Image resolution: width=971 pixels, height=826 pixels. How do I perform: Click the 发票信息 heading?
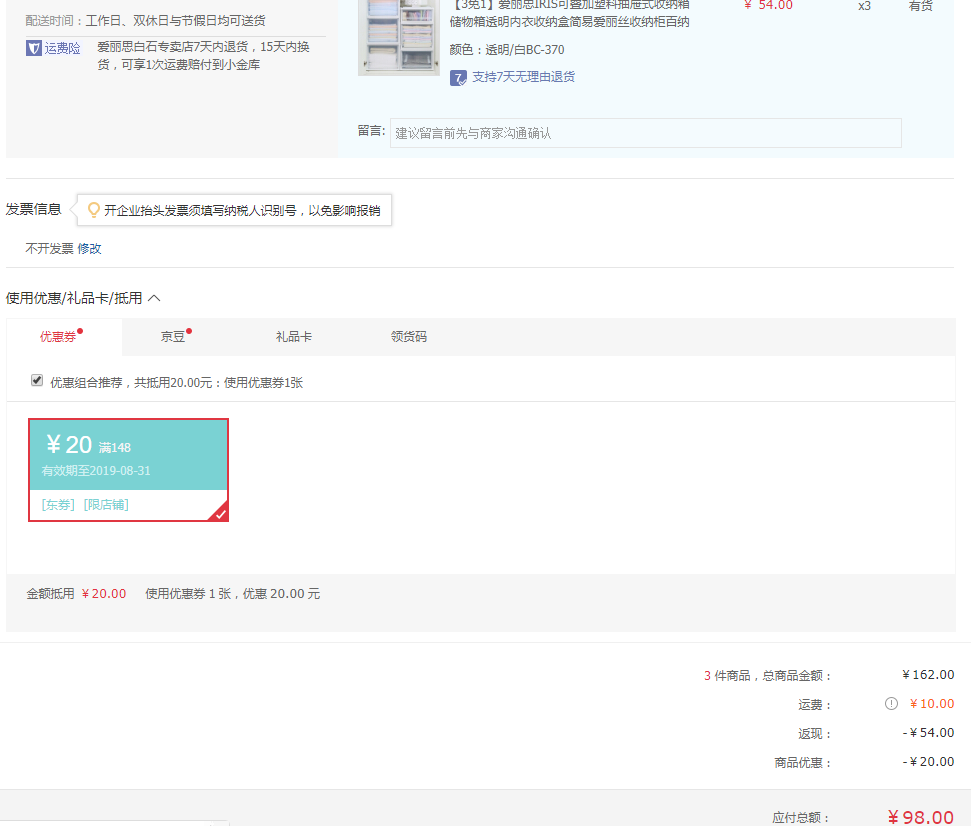coord(33,209)
